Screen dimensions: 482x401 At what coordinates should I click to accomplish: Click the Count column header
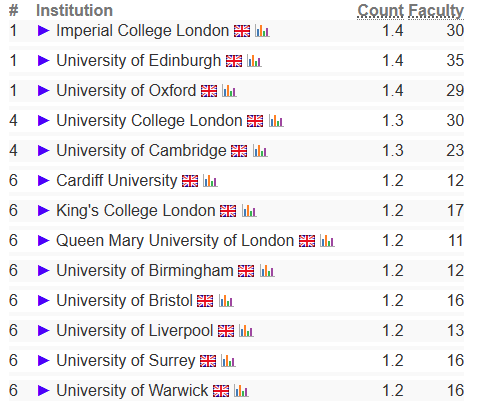(x=381, y=11)
